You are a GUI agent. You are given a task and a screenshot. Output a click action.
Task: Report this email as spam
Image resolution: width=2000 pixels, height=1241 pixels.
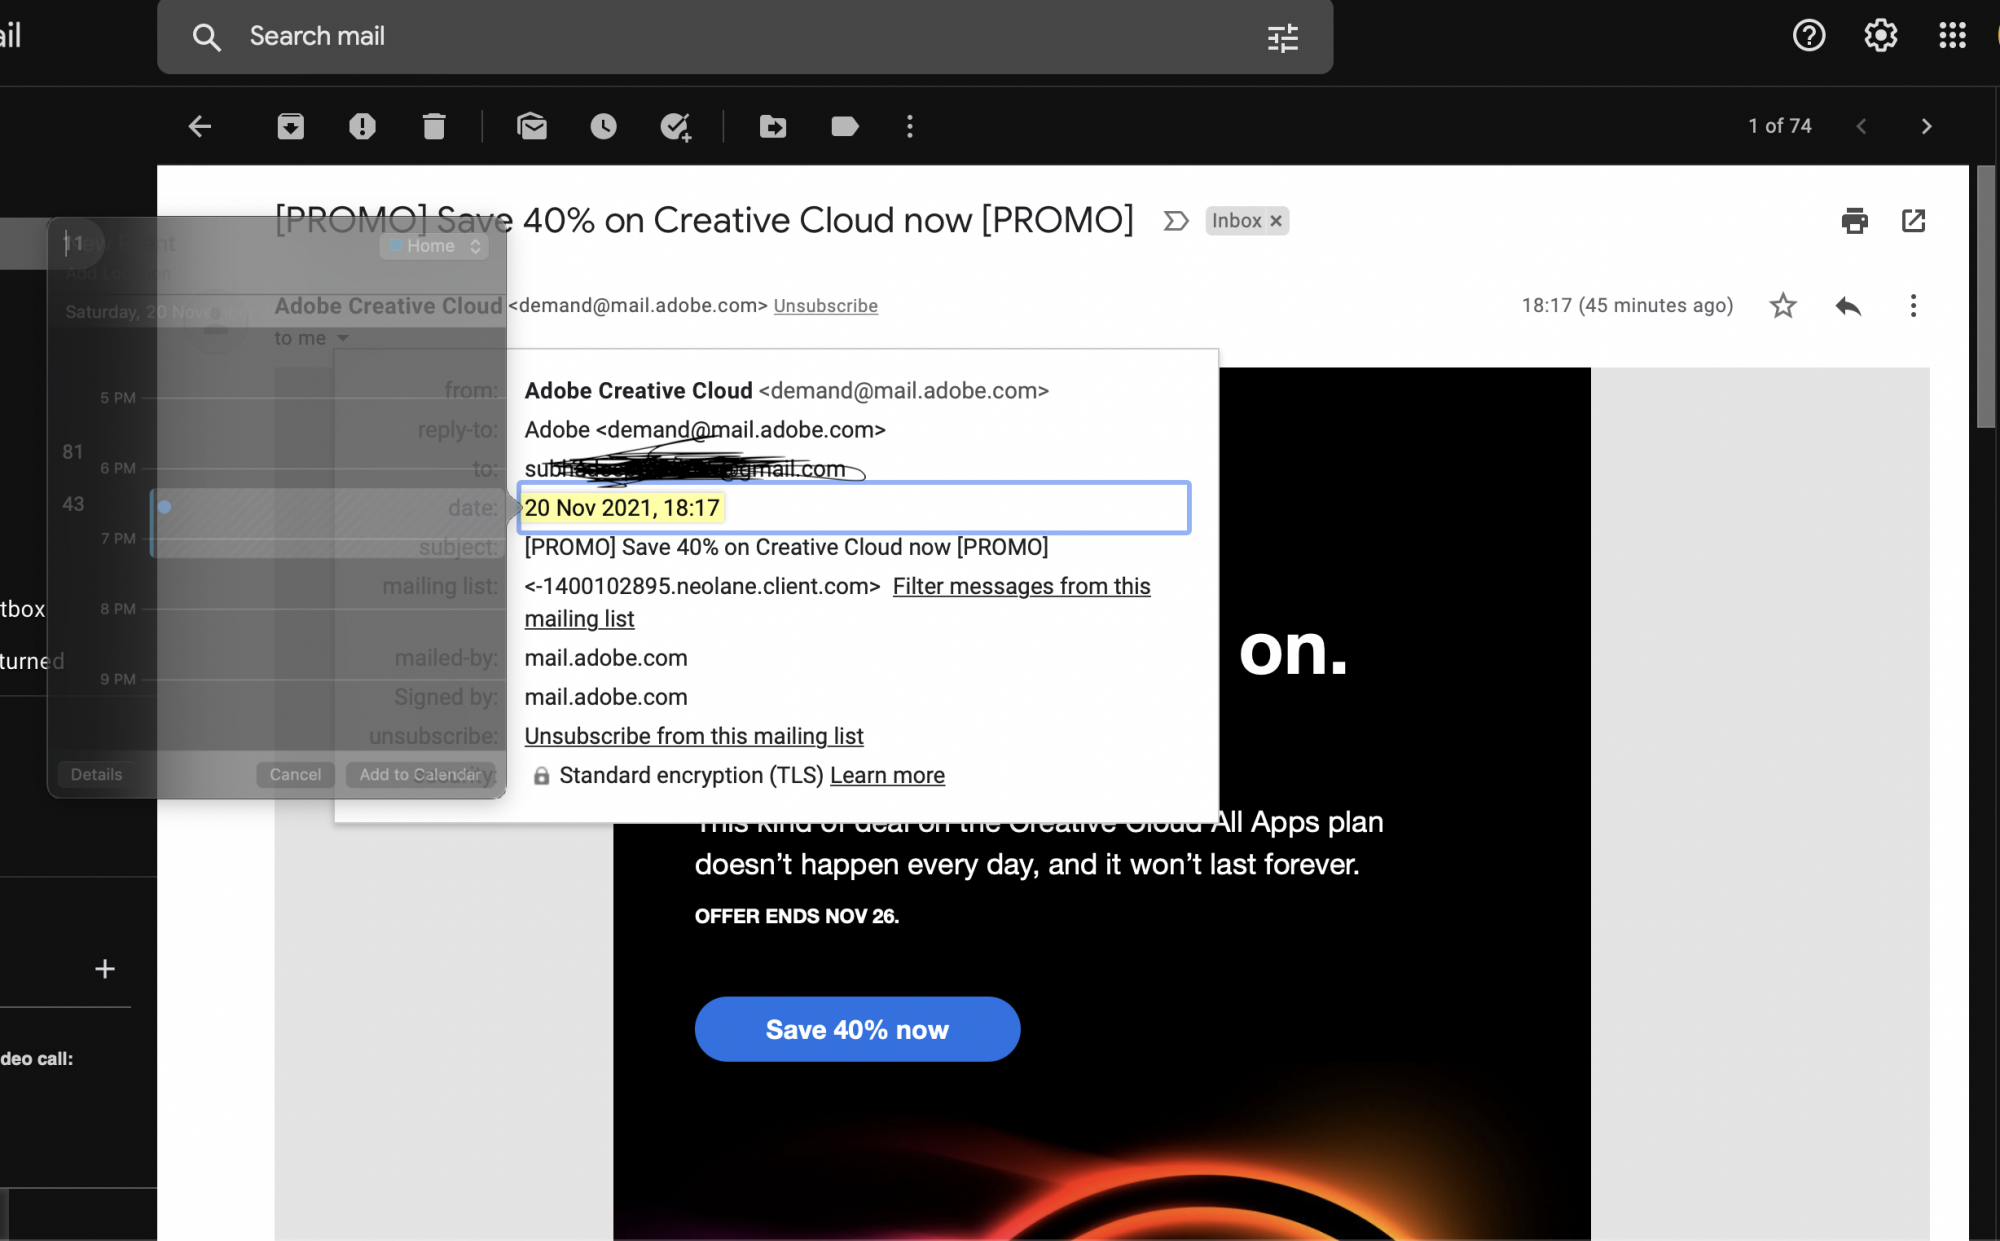click(x=362, y=126)
